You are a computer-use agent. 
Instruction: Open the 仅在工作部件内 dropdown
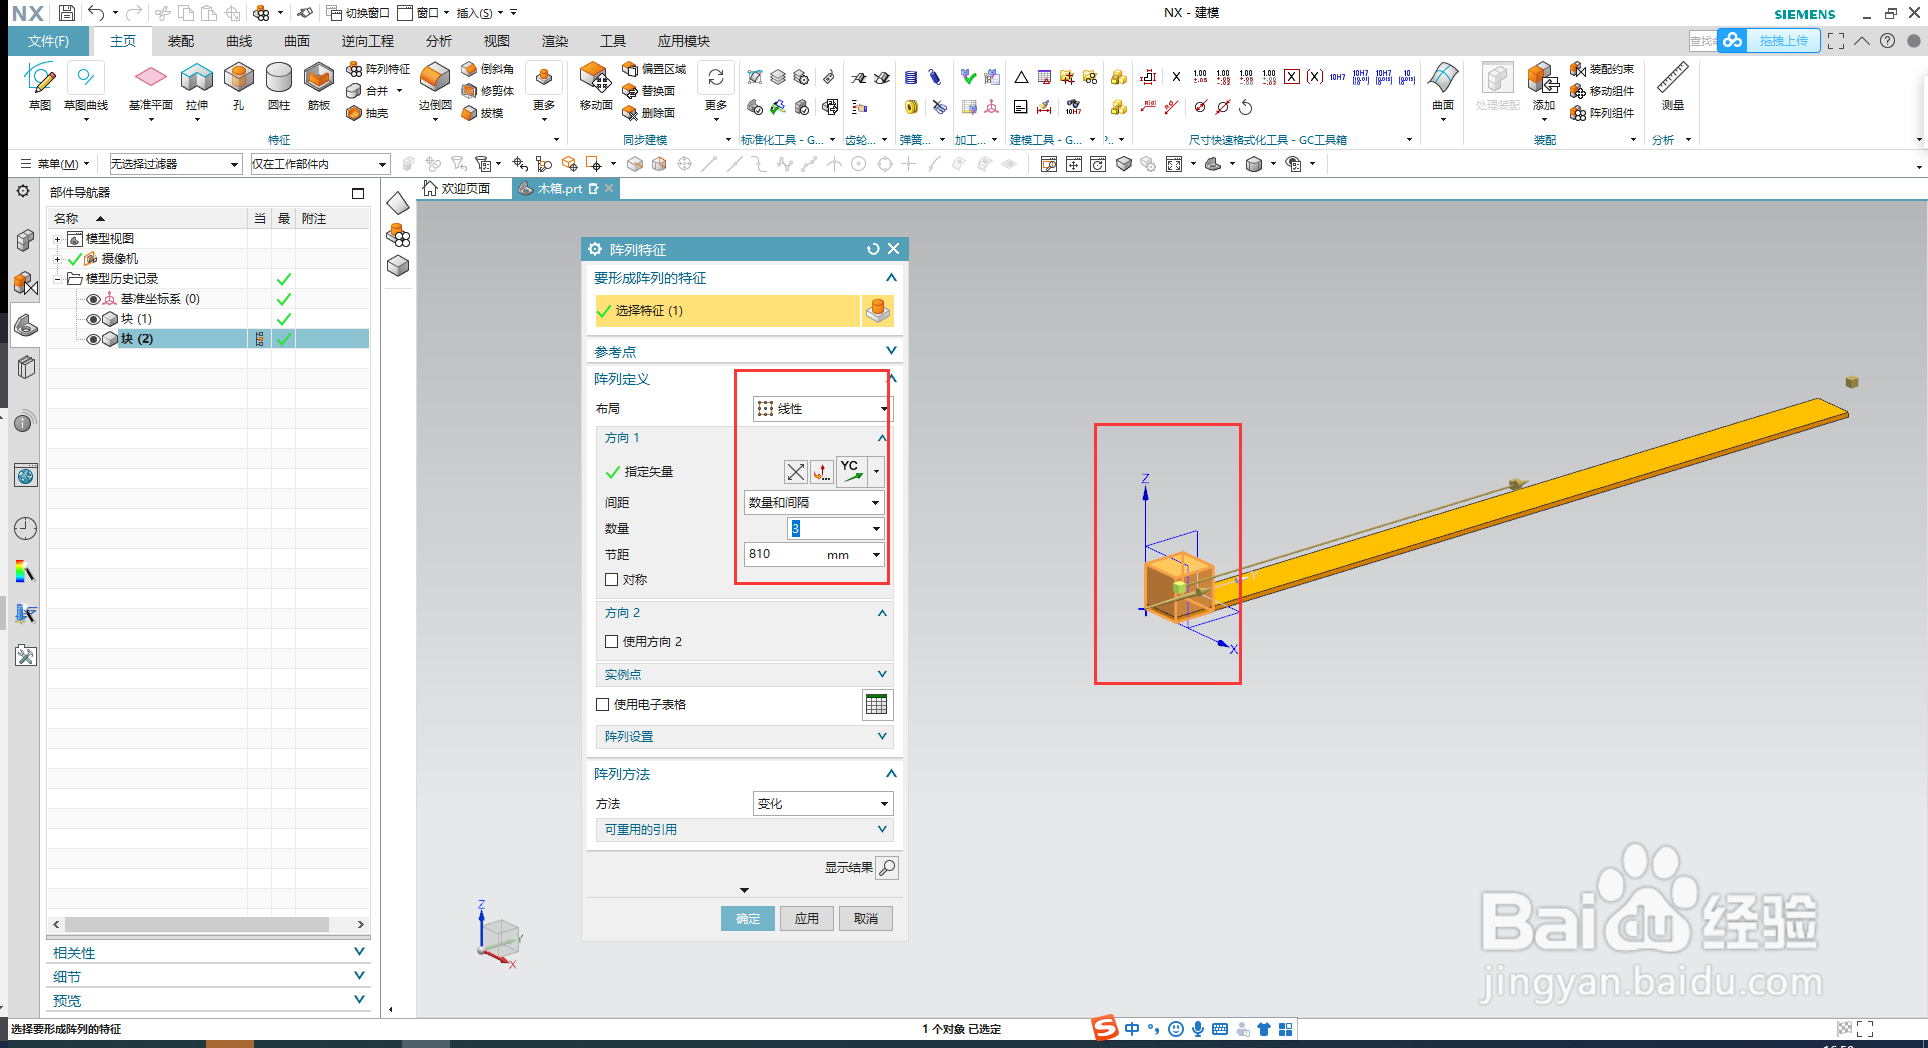(x=319, y=164)
